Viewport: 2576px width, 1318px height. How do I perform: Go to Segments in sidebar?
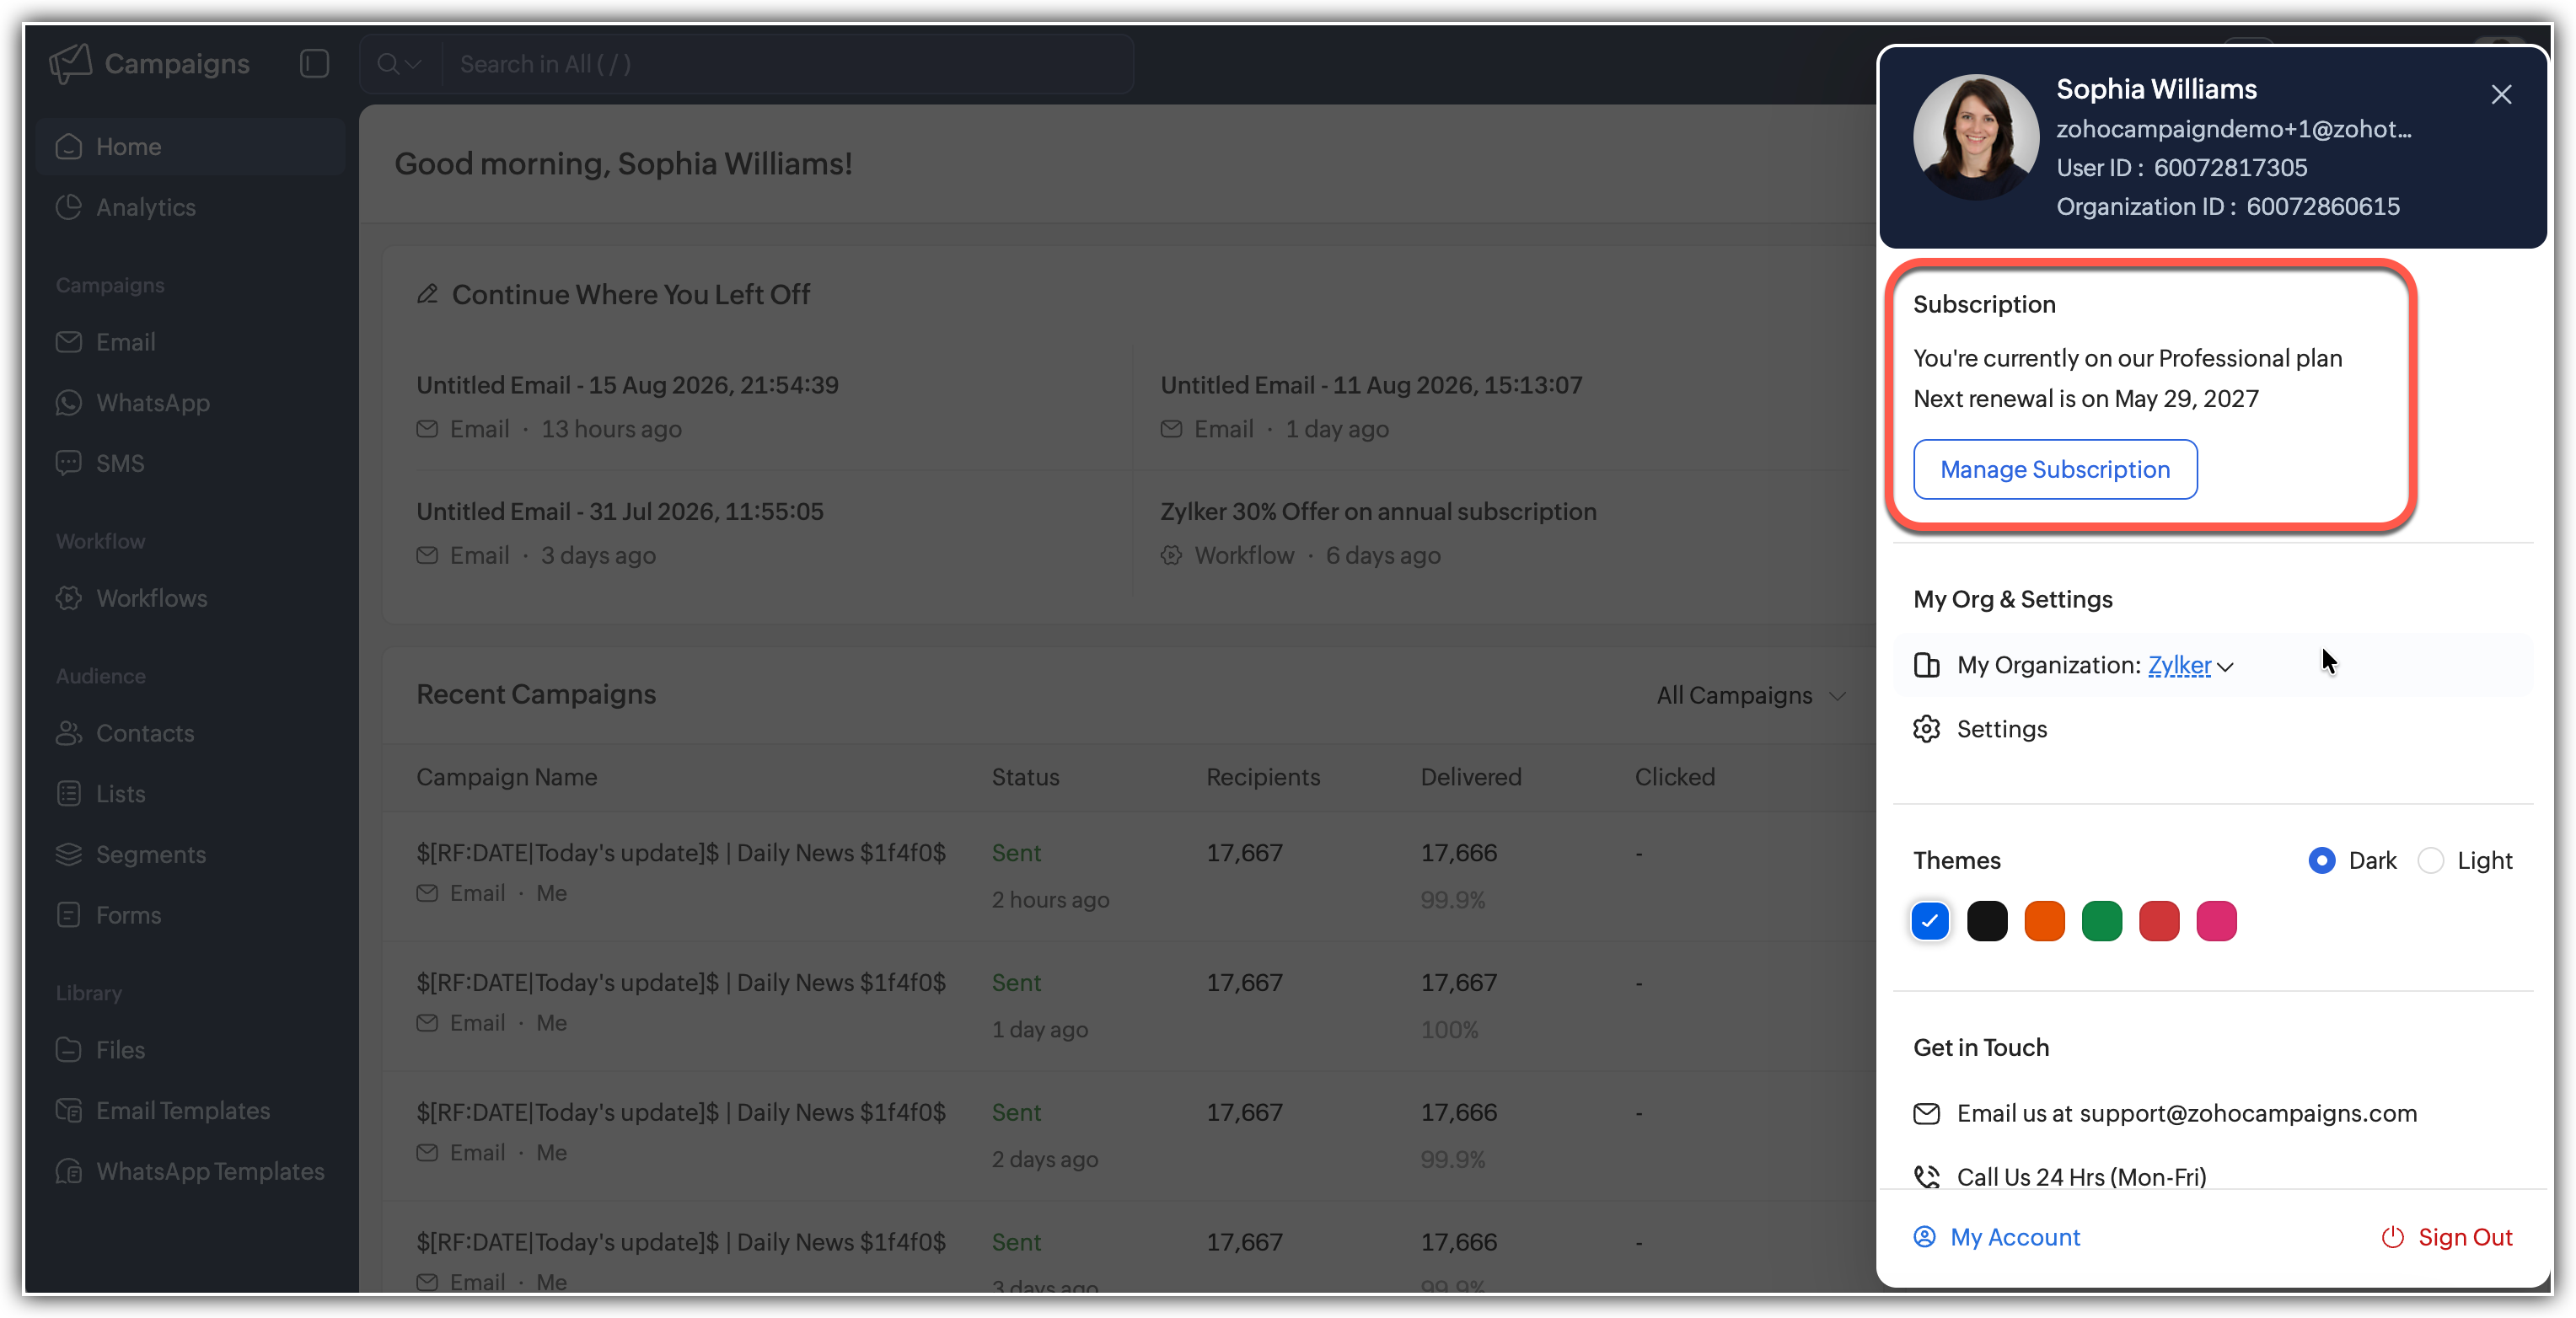pos(190,854)
